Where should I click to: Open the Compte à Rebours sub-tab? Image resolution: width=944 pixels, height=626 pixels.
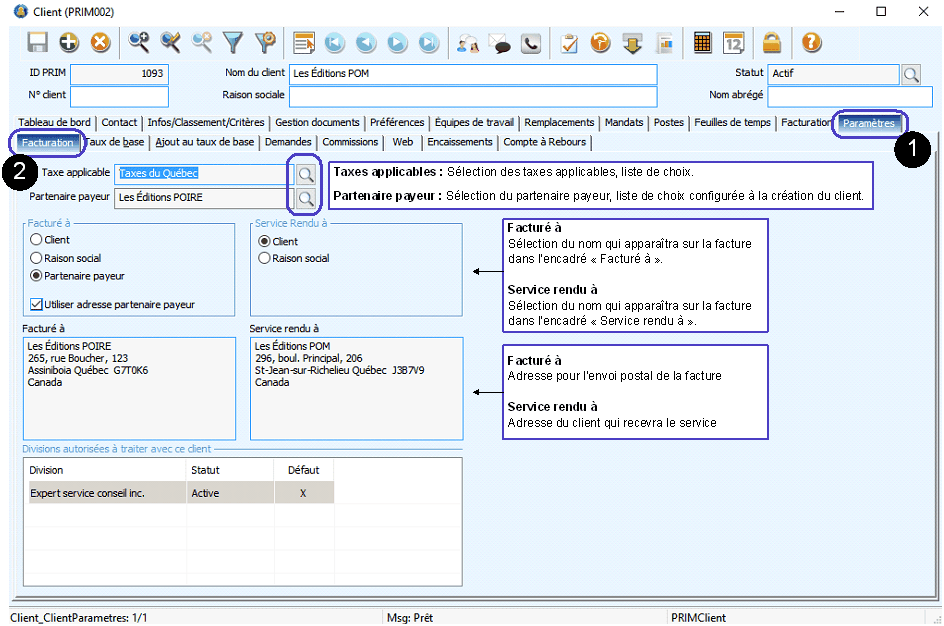(x=544, y=142)
